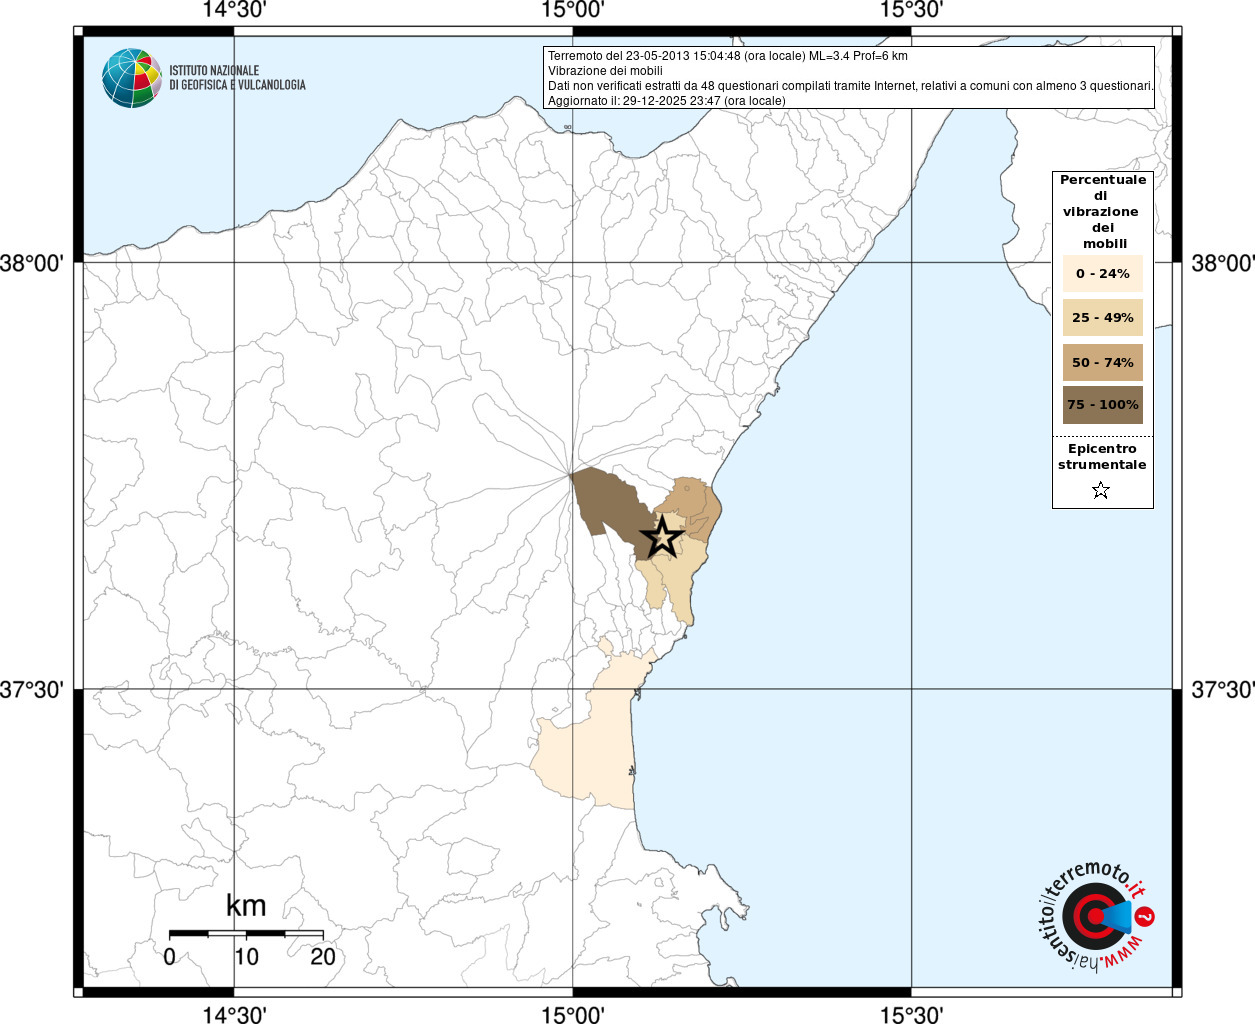
Task: Click the right '37°30'' latitude label
Action: point(1222,689)
